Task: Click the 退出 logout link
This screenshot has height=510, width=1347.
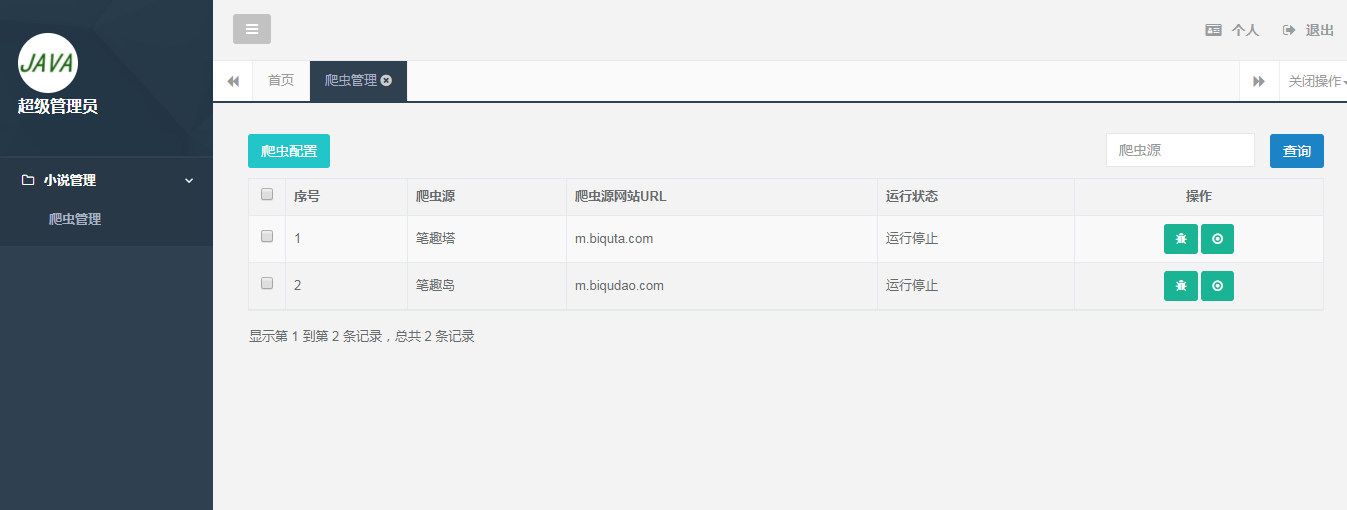Action: 1308,30
